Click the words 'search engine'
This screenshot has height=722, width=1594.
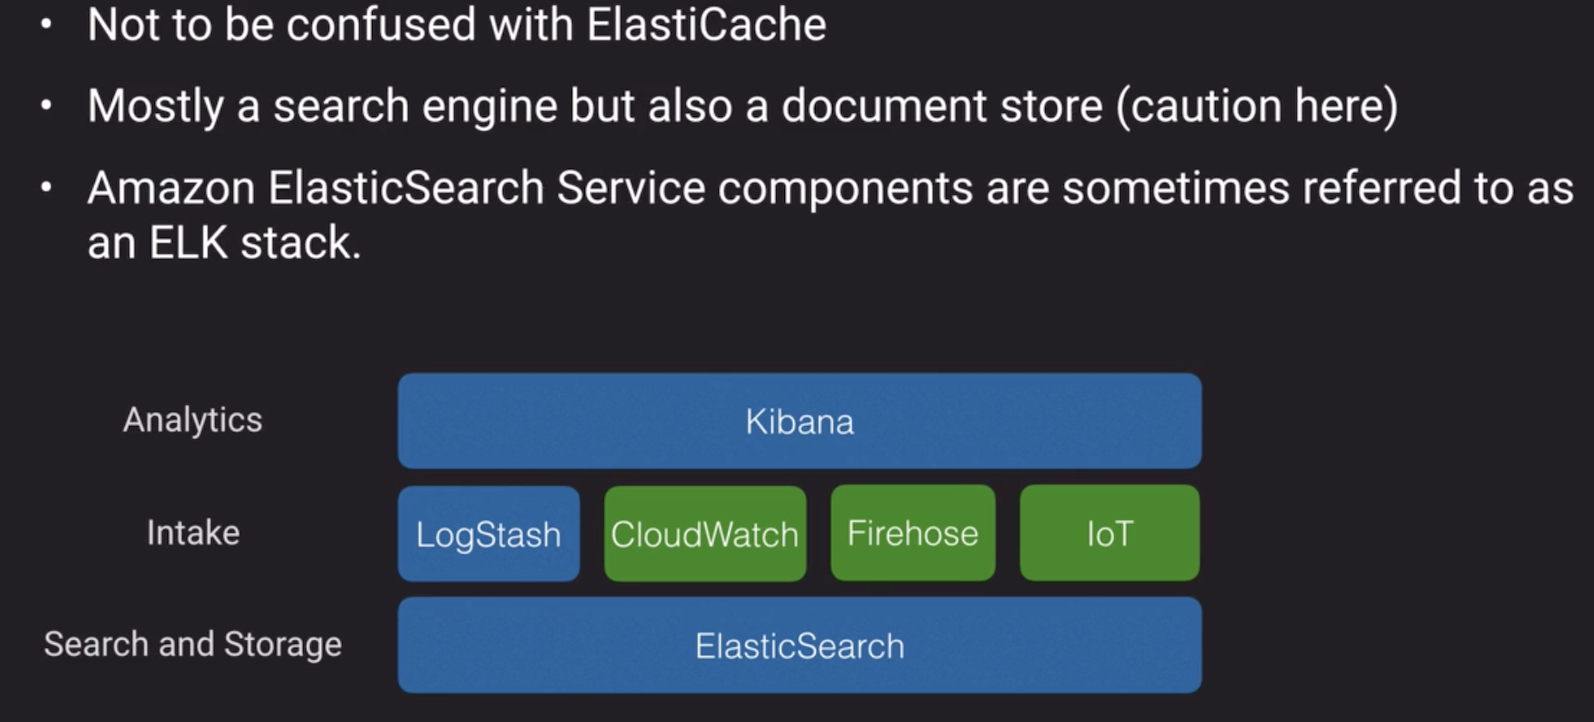coord(415,108)
